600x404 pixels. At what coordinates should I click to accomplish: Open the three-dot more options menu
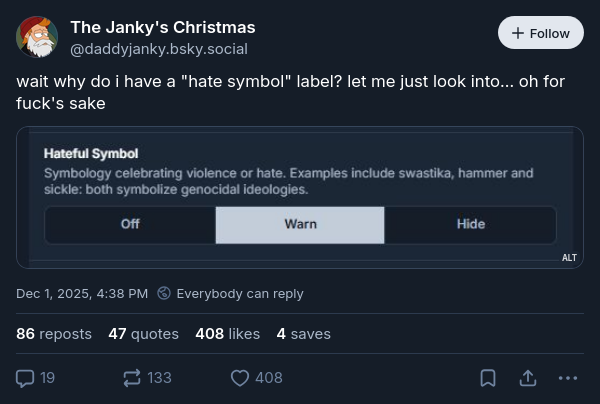[x=568, y=378]
